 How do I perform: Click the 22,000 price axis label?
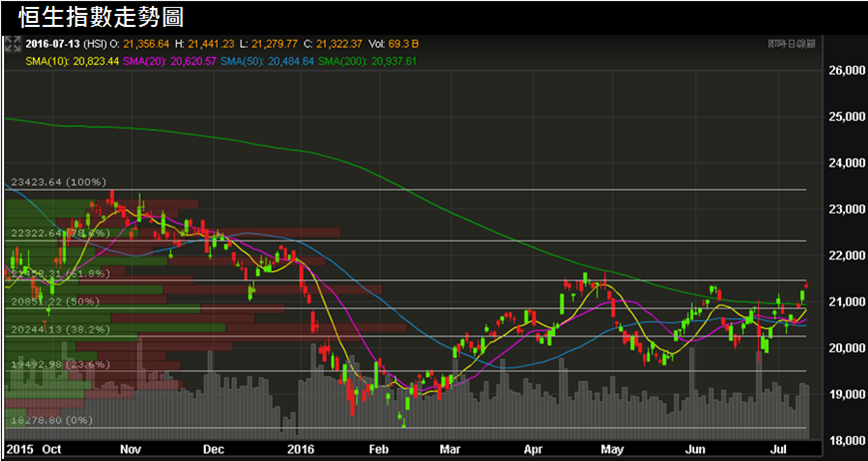(846, 256)
